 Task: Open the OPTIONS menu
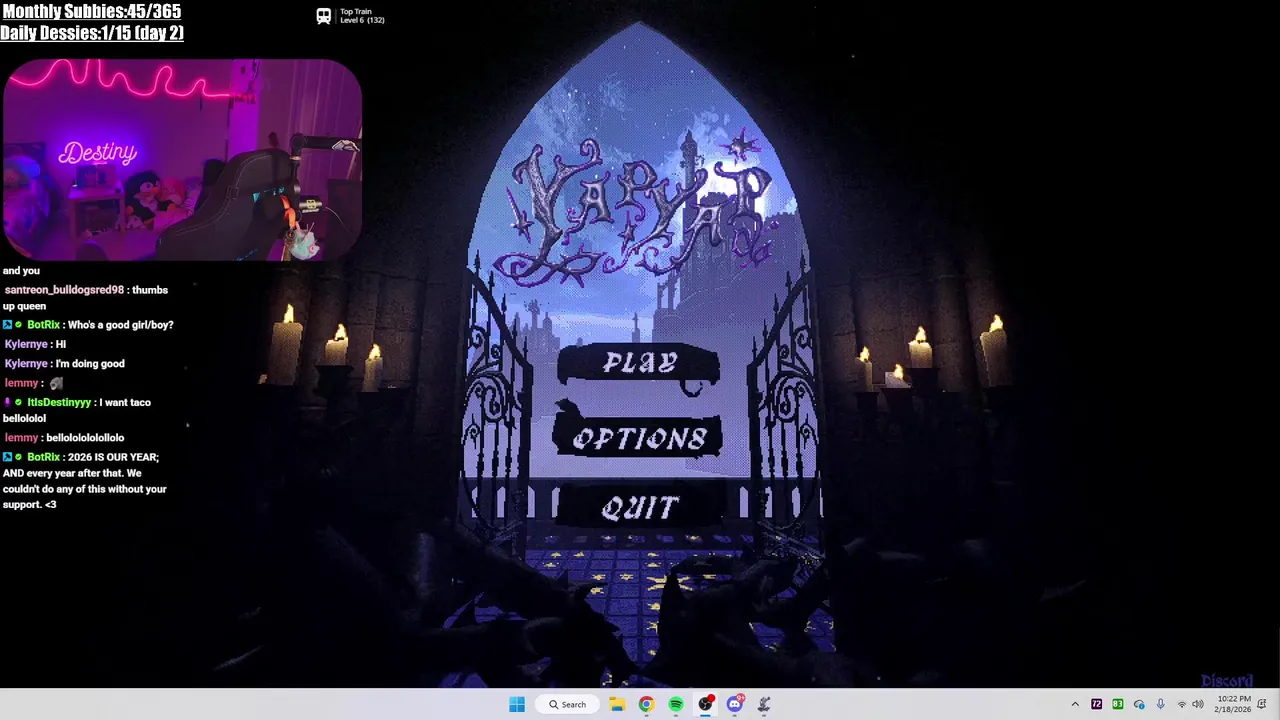(x=639, y=439)
